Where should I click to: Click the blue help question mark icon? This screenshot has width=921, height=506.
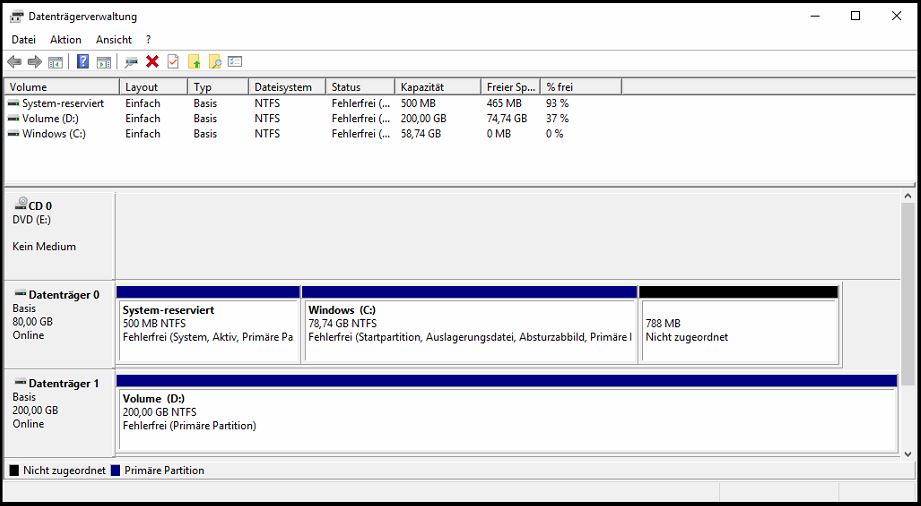(83, 62)
